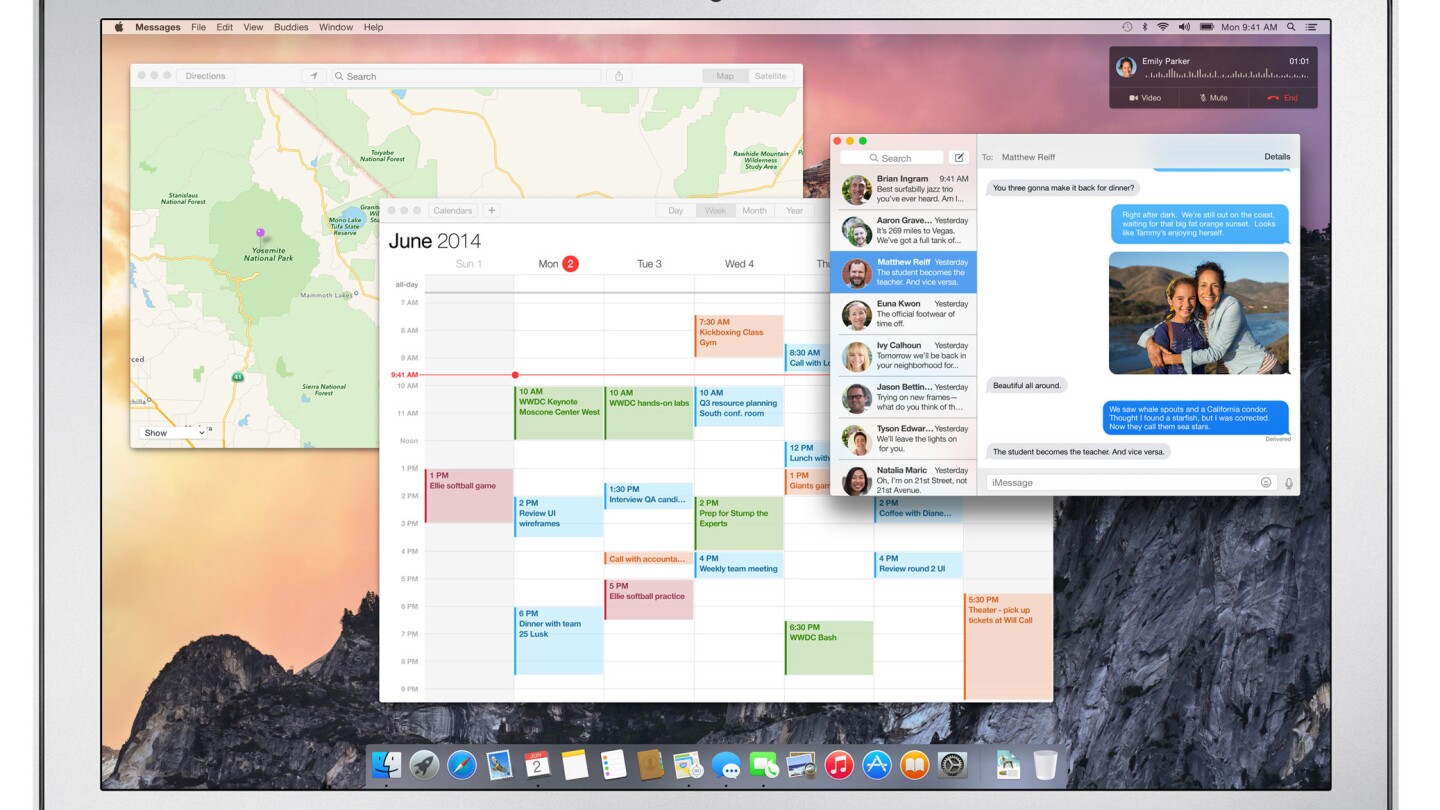Screen dimensions: 1440x810
Task: Open the Help menu
Action: pos(374,27)
